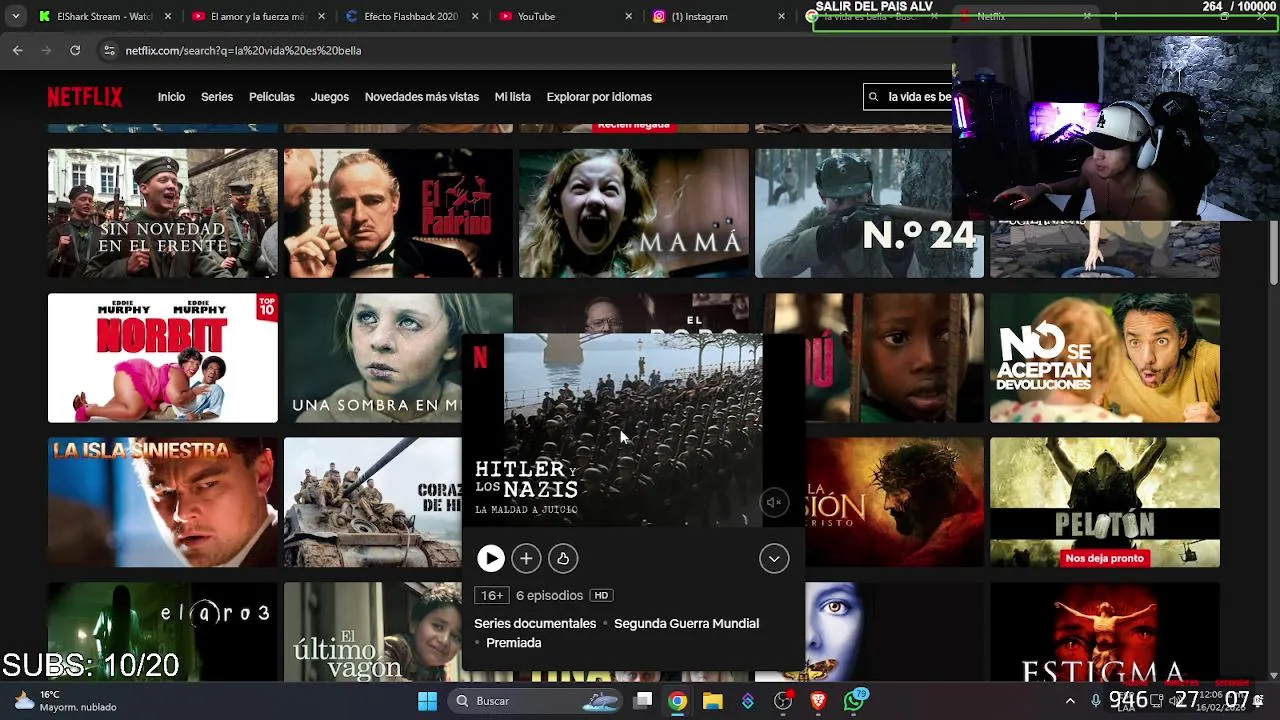The height and width of the screenshot is (720, 1280).
Task: Open WhatsApp taskbar icon
Action: tap(854, 701)
